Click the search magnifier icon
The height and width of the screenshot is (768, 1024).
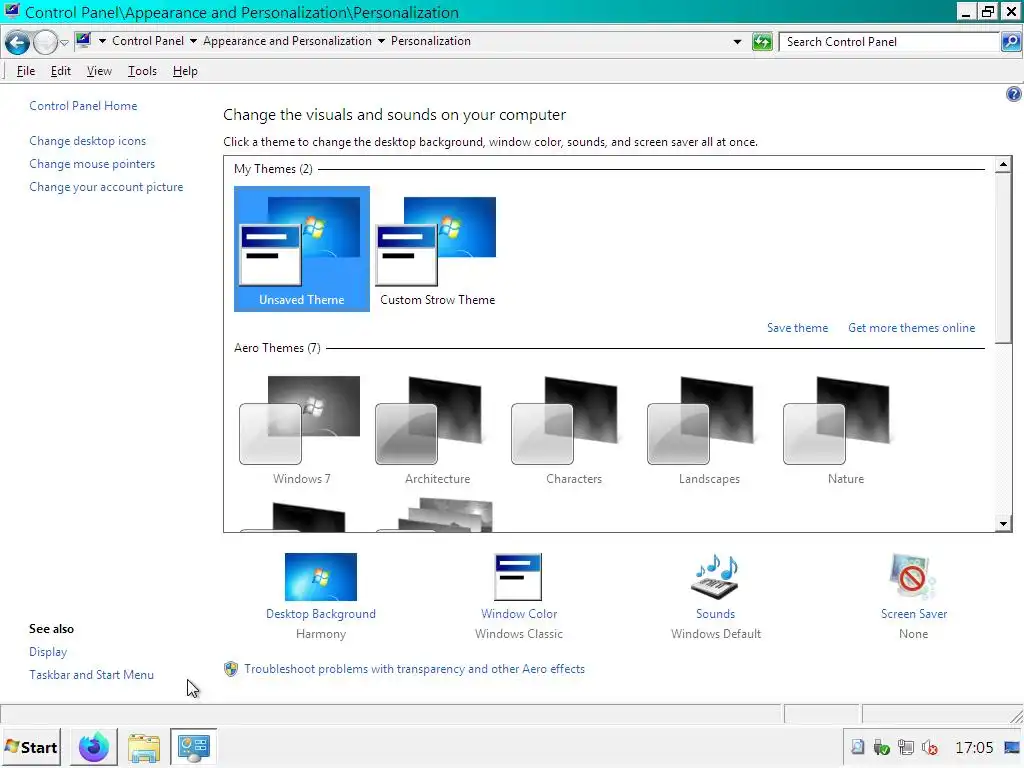click(1010, 42)
